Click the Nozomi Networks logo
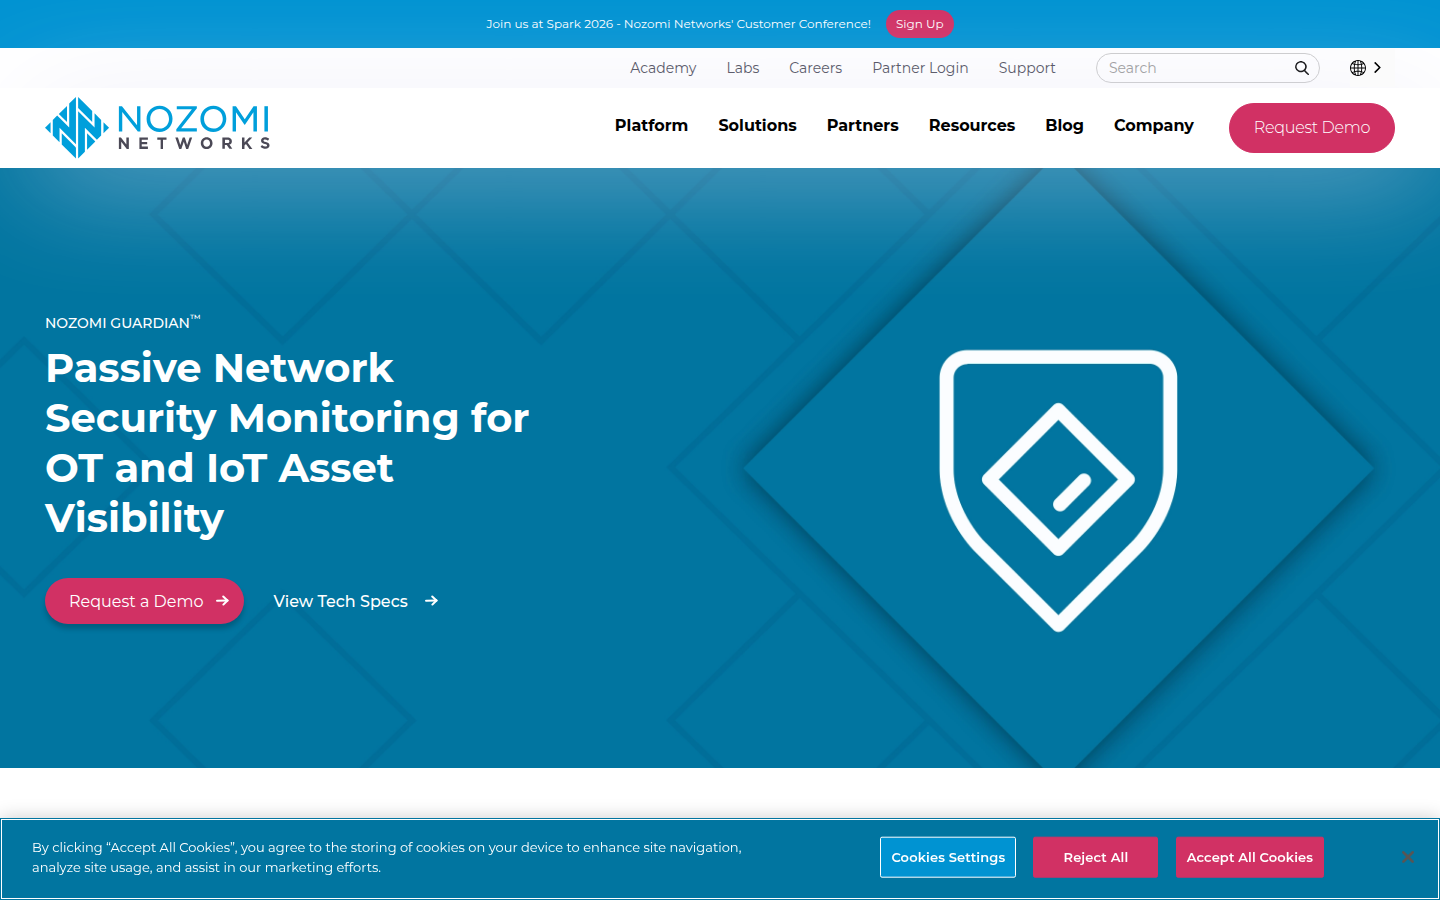The image size is (1440, 900). point(158,127)
